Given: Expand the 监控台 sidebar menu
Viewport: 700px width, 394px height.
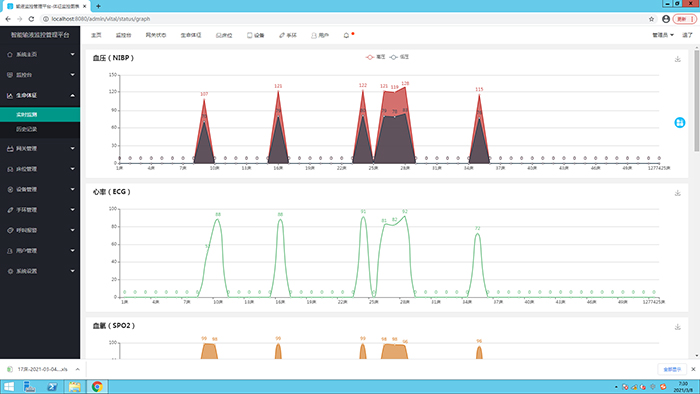Looking at the screenshot, I should [40, 75].
